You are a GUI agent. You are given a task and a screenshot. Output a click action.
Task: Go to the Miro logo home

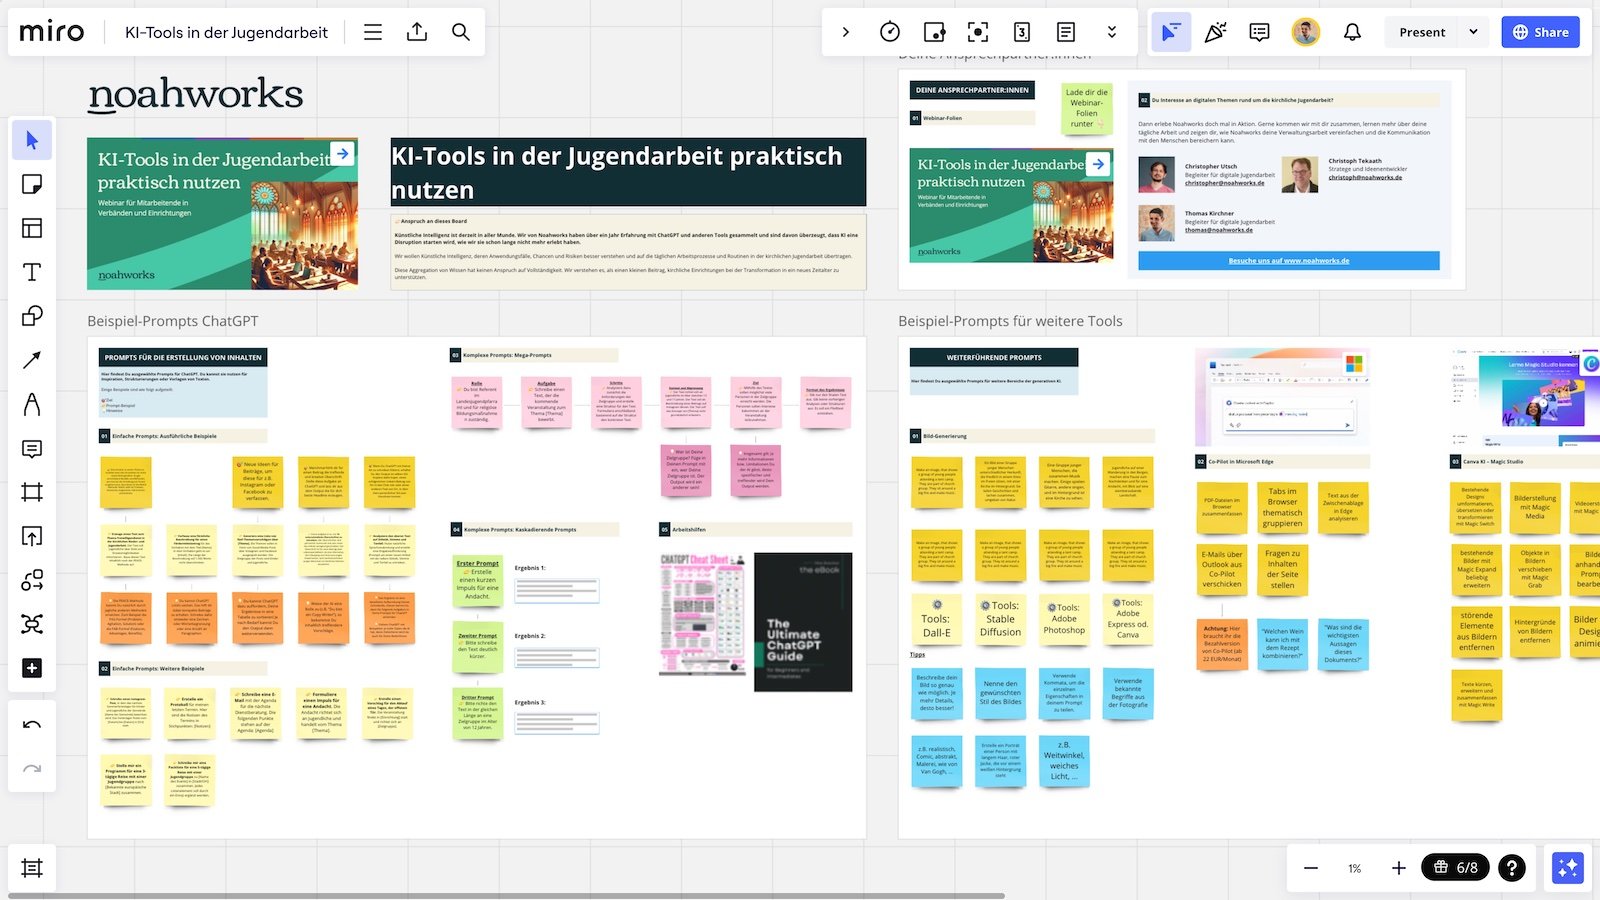click(52, 32)
